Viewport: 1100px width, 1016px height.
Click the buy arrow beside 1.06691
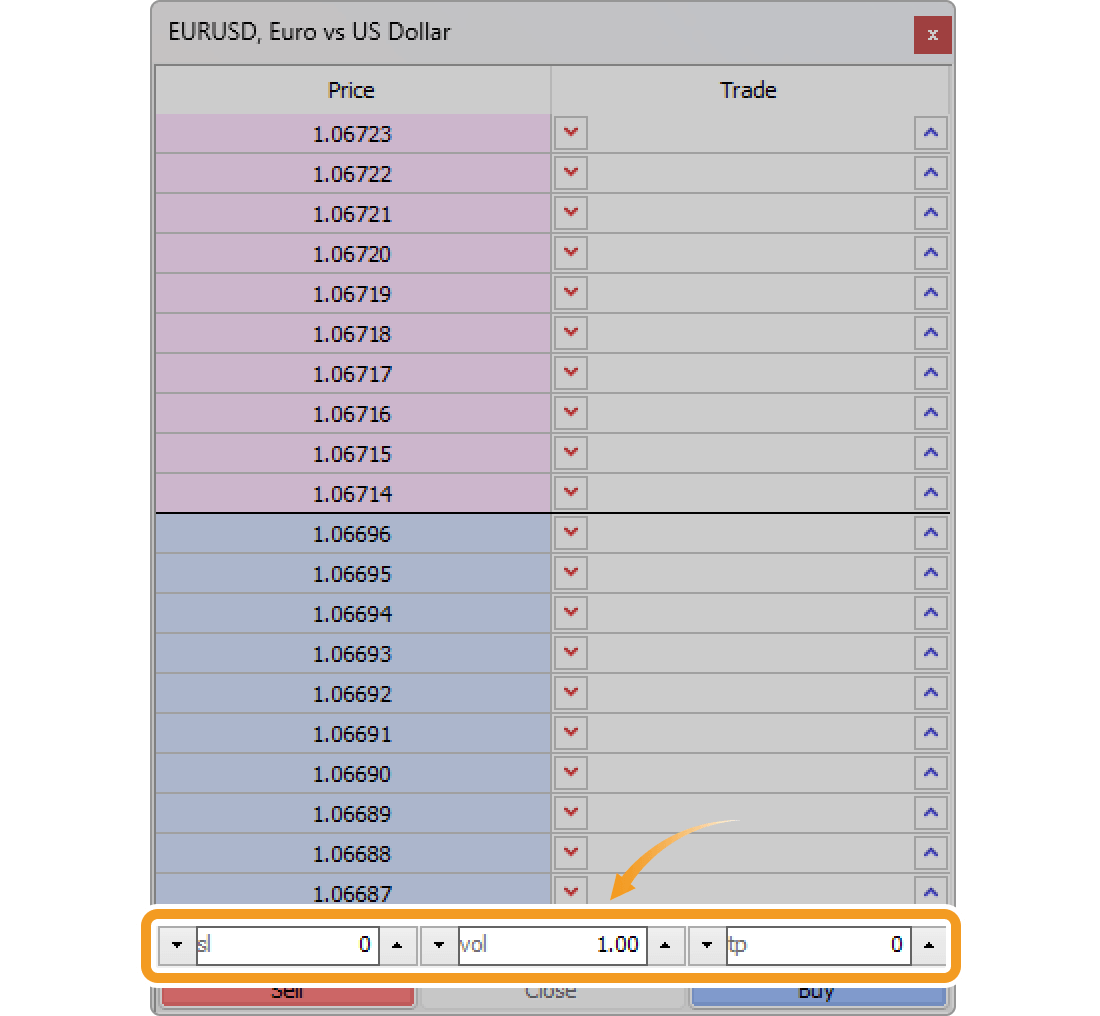pos(931,733)
